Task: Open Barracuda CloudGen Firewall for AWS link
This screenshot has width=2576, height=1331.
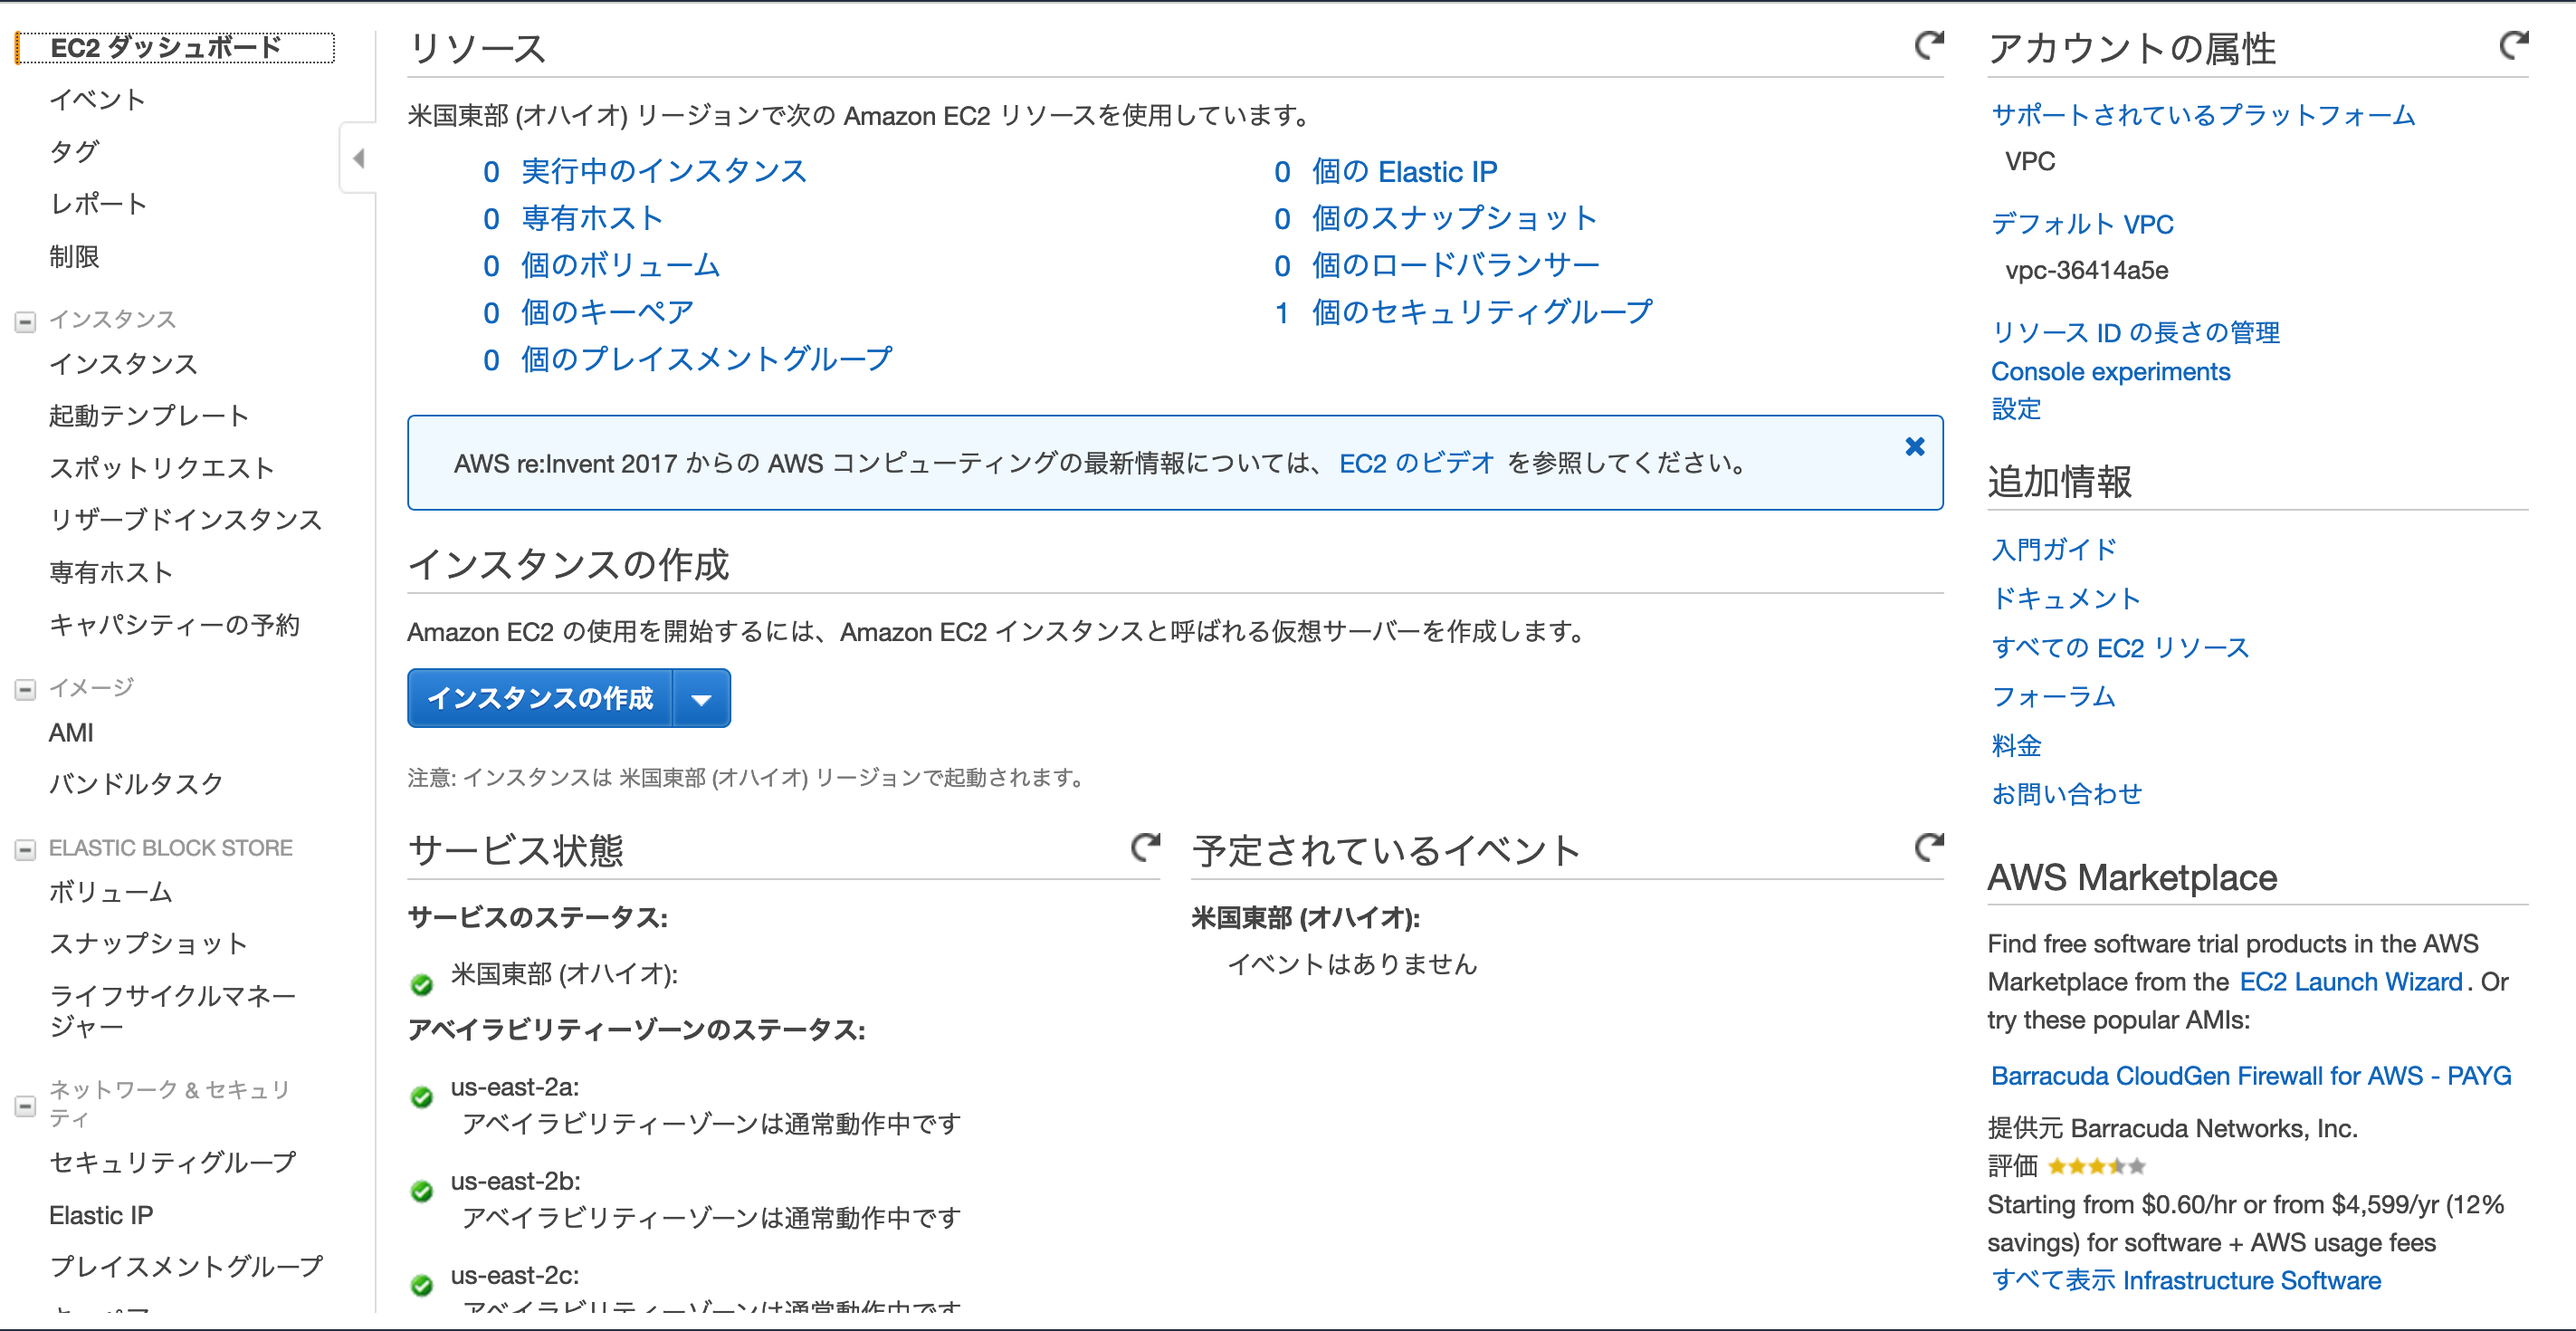Action: coord(2251,1076)
